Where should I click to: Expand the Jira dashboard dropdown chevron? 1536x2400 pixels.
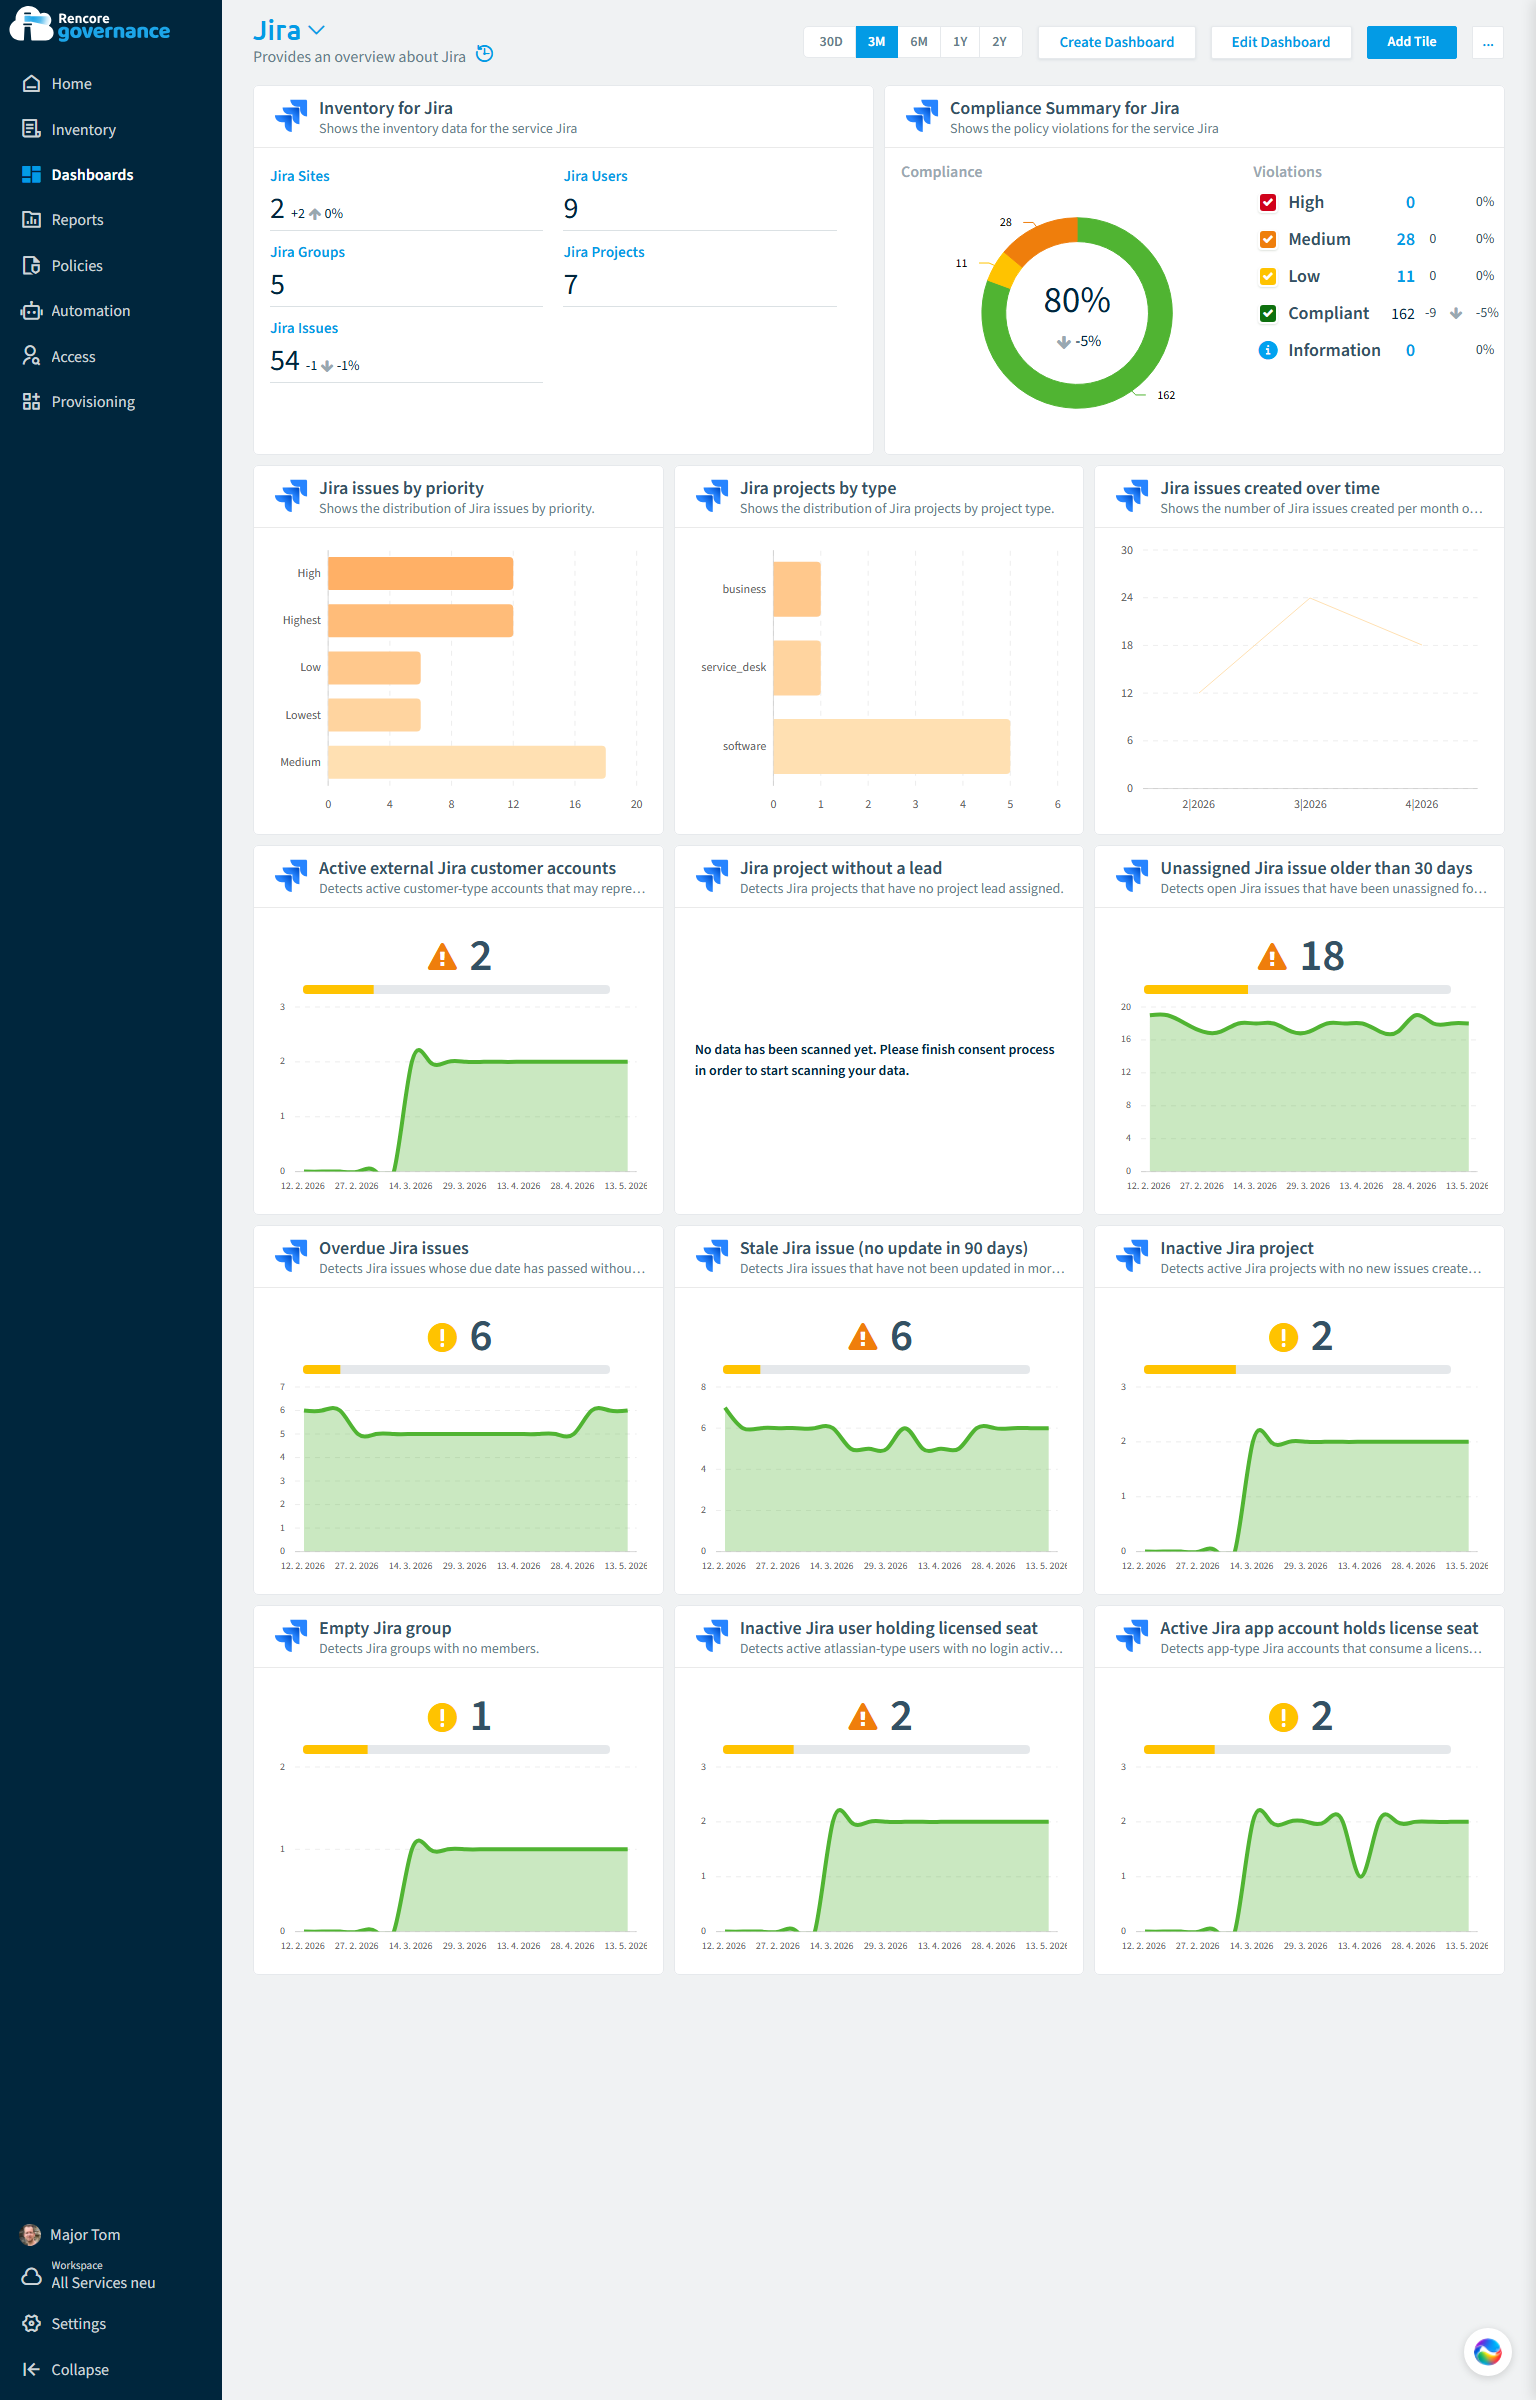[317, 31]
